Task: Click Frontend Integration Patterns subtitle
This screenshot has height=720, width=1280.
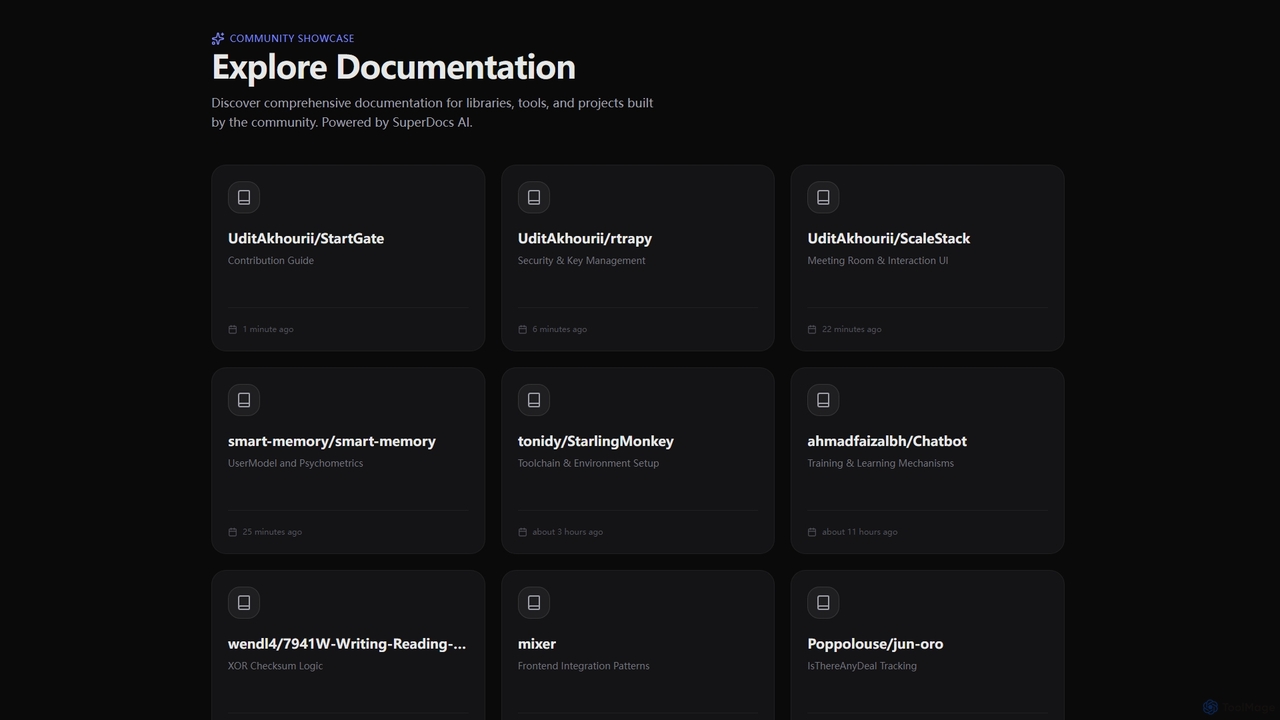Action: tap(584, 666)
